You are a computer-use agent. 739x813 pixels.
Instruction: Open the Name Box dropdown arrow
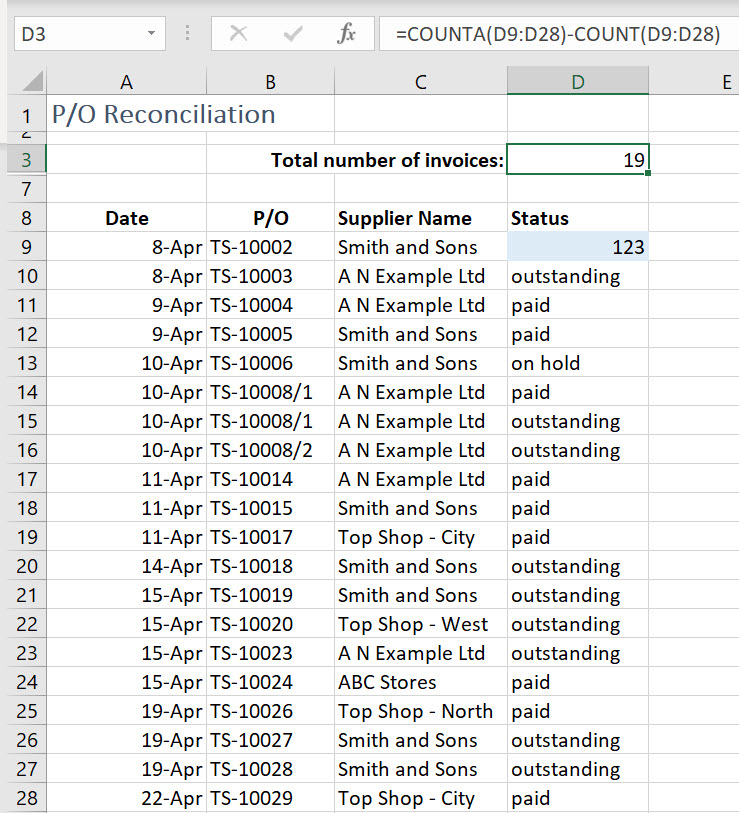(153, 33)
